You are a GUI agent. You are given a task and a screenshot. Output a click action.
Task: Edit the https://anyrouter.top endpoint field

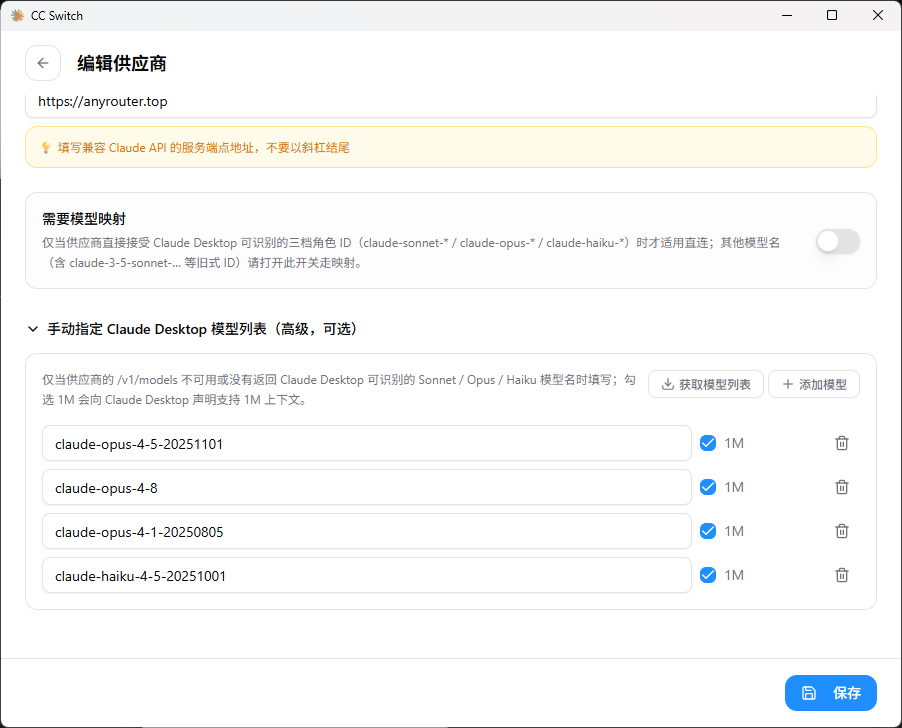(x=450, y=104)
